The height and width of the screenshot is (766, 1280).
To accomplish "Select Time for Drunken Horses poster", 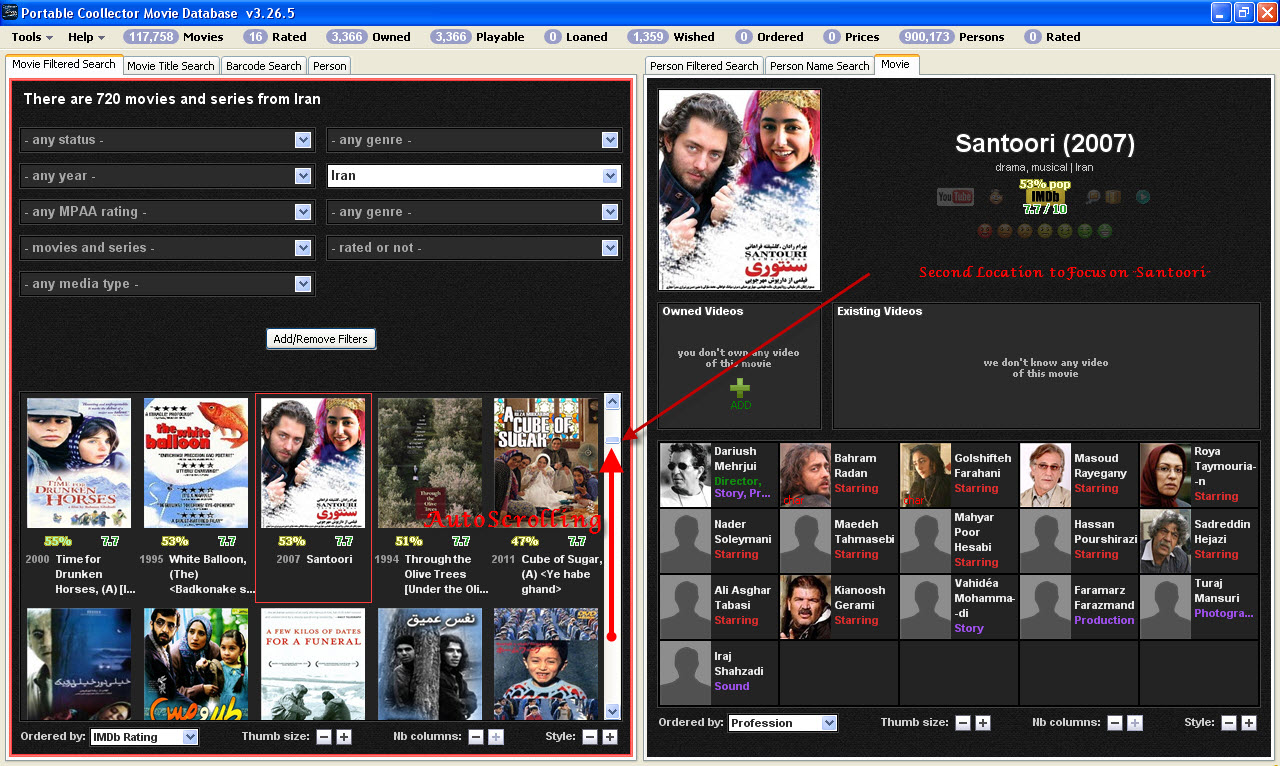I will coord(79,463).
